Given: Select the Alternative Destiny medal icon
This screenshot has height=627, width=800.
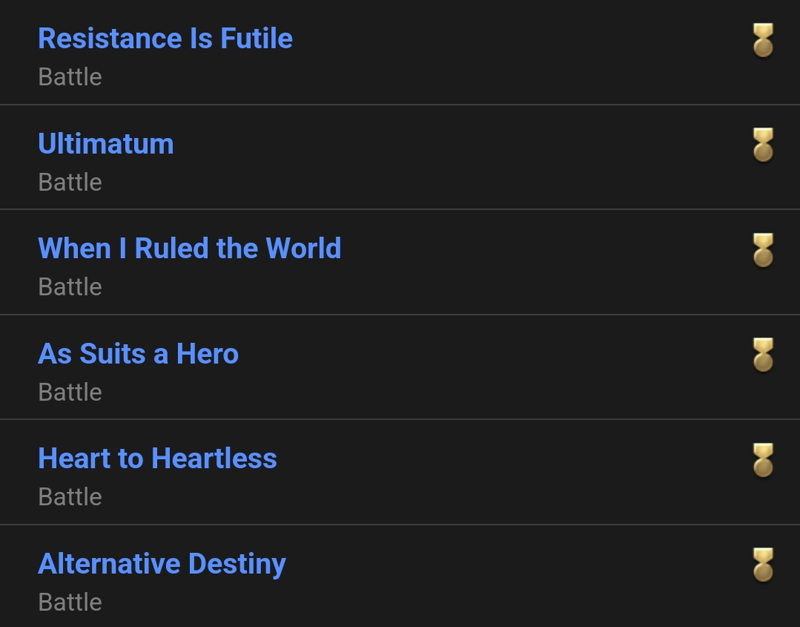Looking at the screenshot, I should 763,565.
